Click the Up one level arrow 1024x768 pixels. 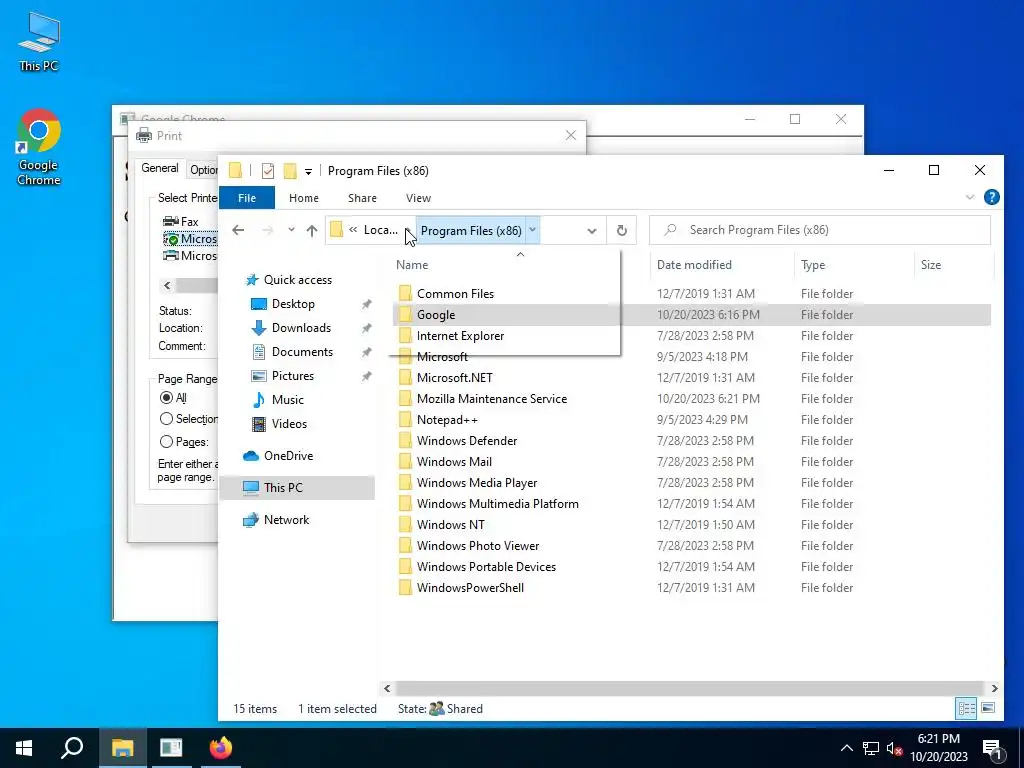pyautogui.click(x=312, y=230)
